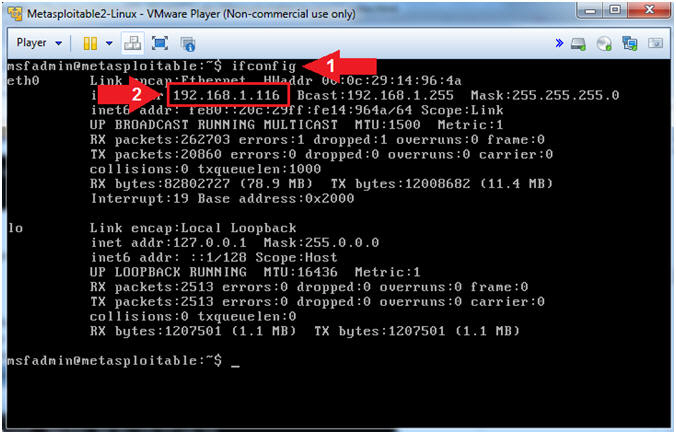Click TX packets:2513 text
This screenshot has width=676, height=434.
click(x=152, y=302)
